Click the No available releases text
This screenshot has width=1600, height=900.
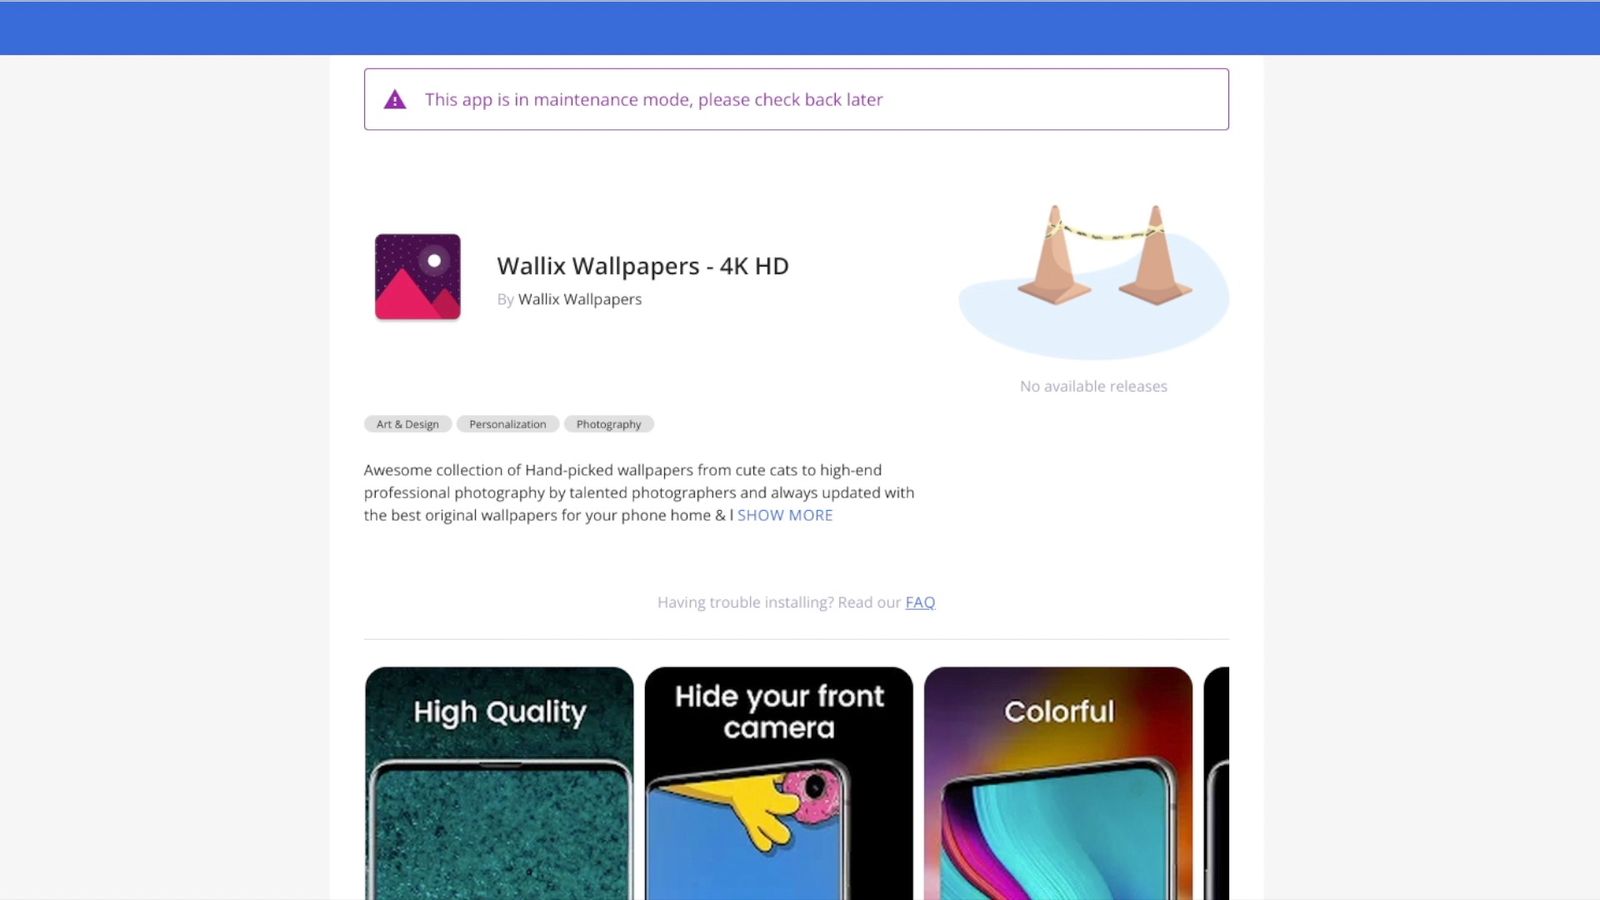pyautogui.click(x=1093, y=386)
